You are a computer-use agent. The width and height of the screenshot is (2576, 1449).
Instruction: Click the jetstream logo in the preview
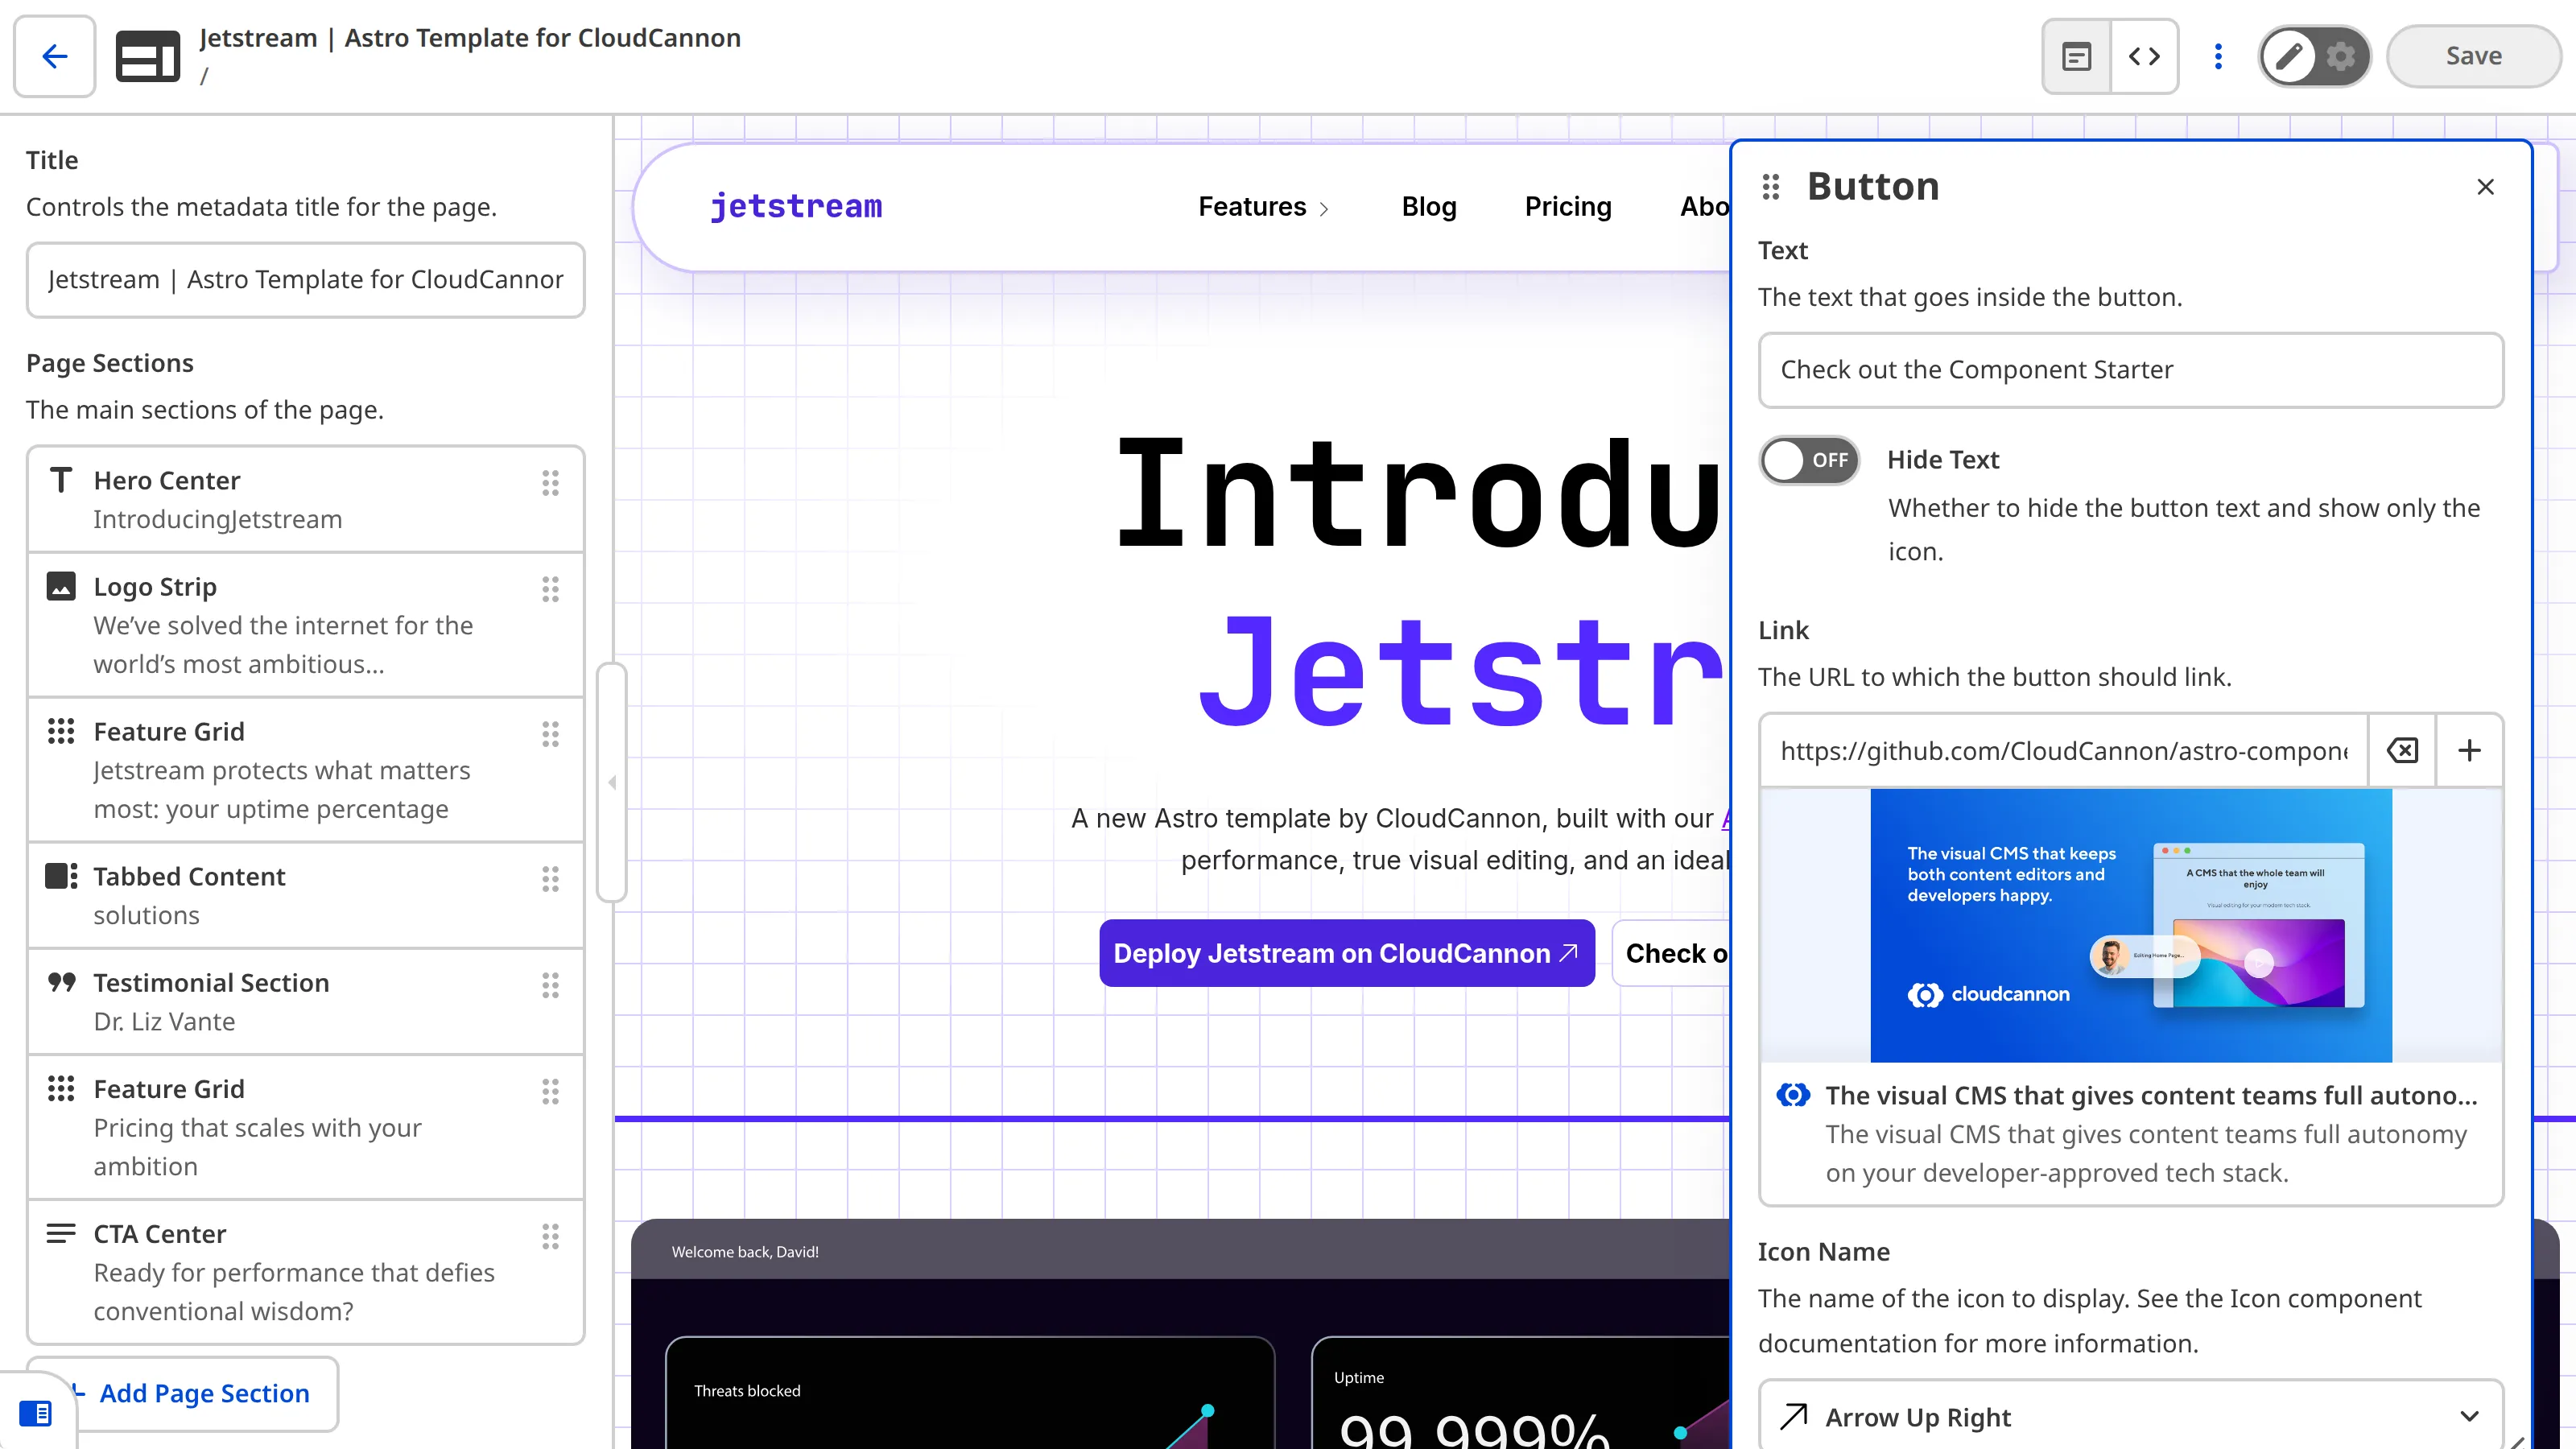click(x=796, y=206)
